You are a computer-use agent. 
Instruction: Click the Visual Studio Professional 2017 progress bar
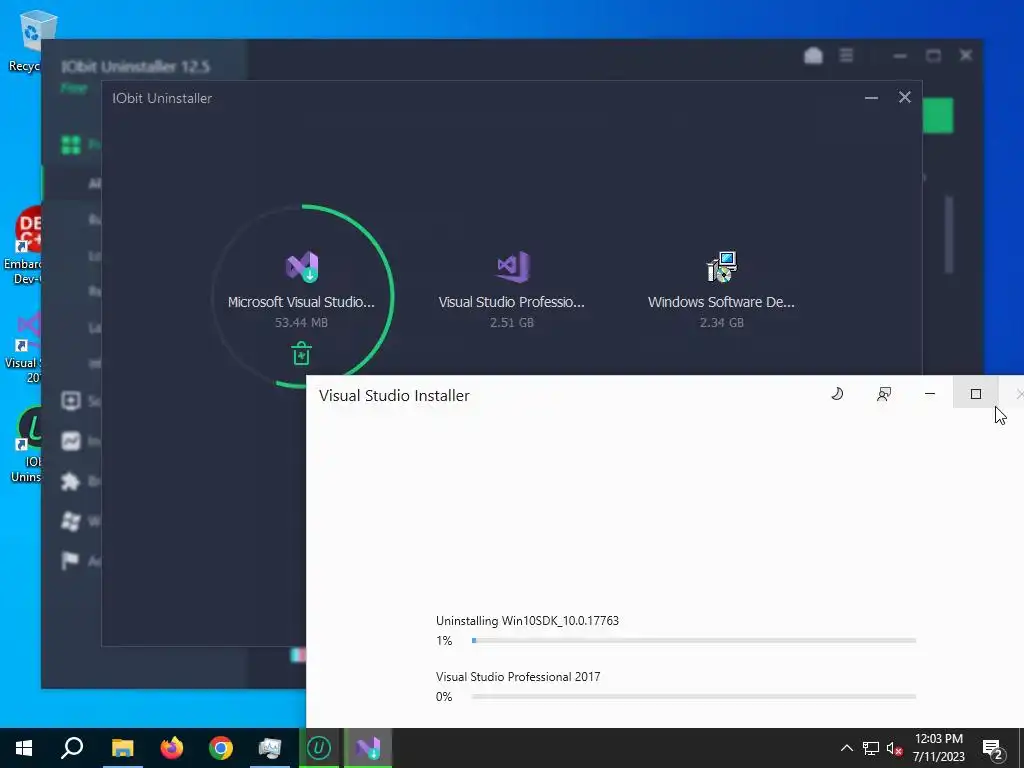(694, 697)
